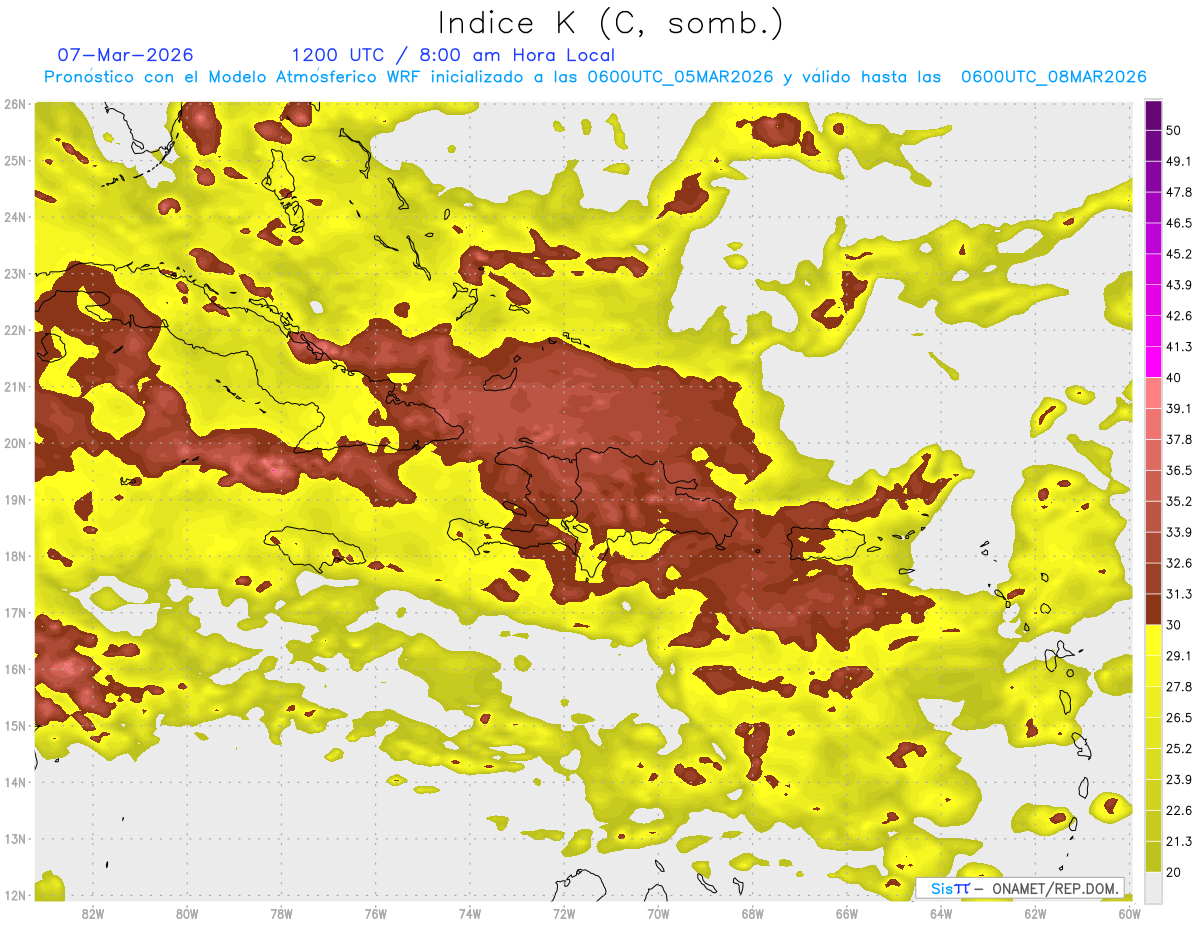The width and height of the screenshot is (1200, 927).
Task: Click the latitude label "12N"
Action: (x=14, y=895)
